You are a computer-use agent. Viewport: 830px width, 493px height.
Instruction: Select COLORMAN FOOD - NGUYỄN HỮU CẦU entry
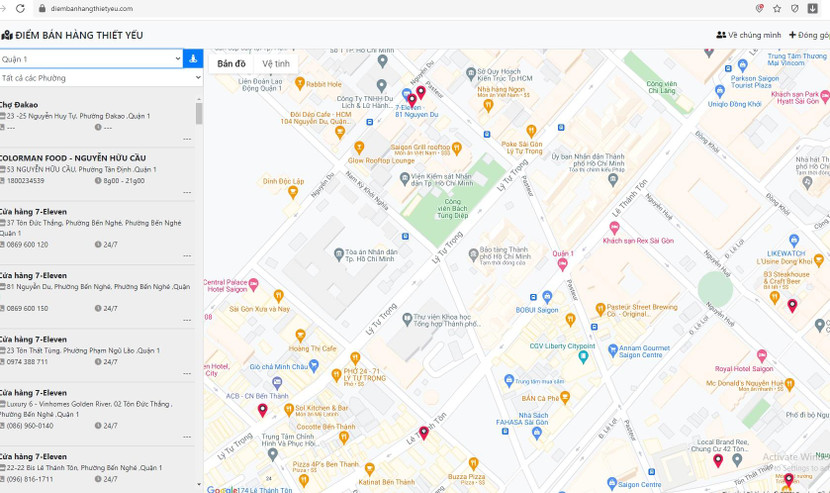(x=73, y=158)
